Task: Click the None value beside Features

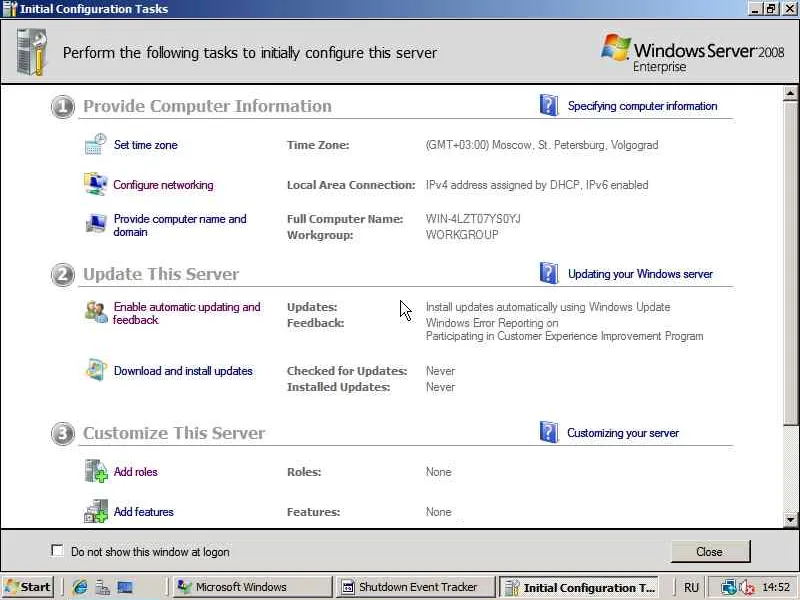Action: coord(438,512)
